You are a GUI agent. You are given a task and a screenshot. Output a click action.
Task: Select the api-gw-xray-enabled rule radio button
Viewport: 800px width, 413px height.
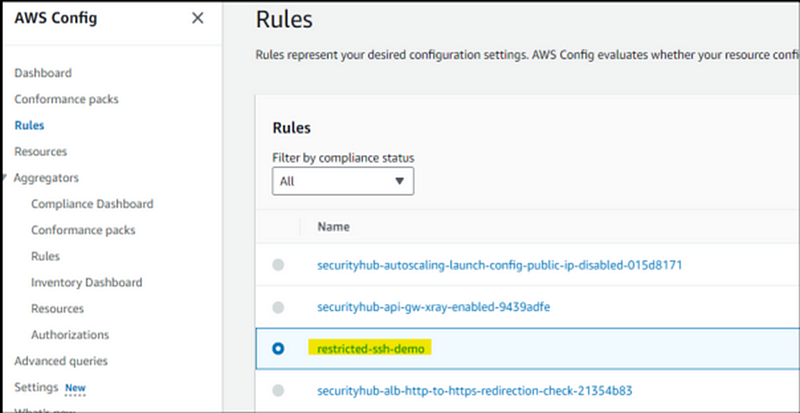pos(278,307)
